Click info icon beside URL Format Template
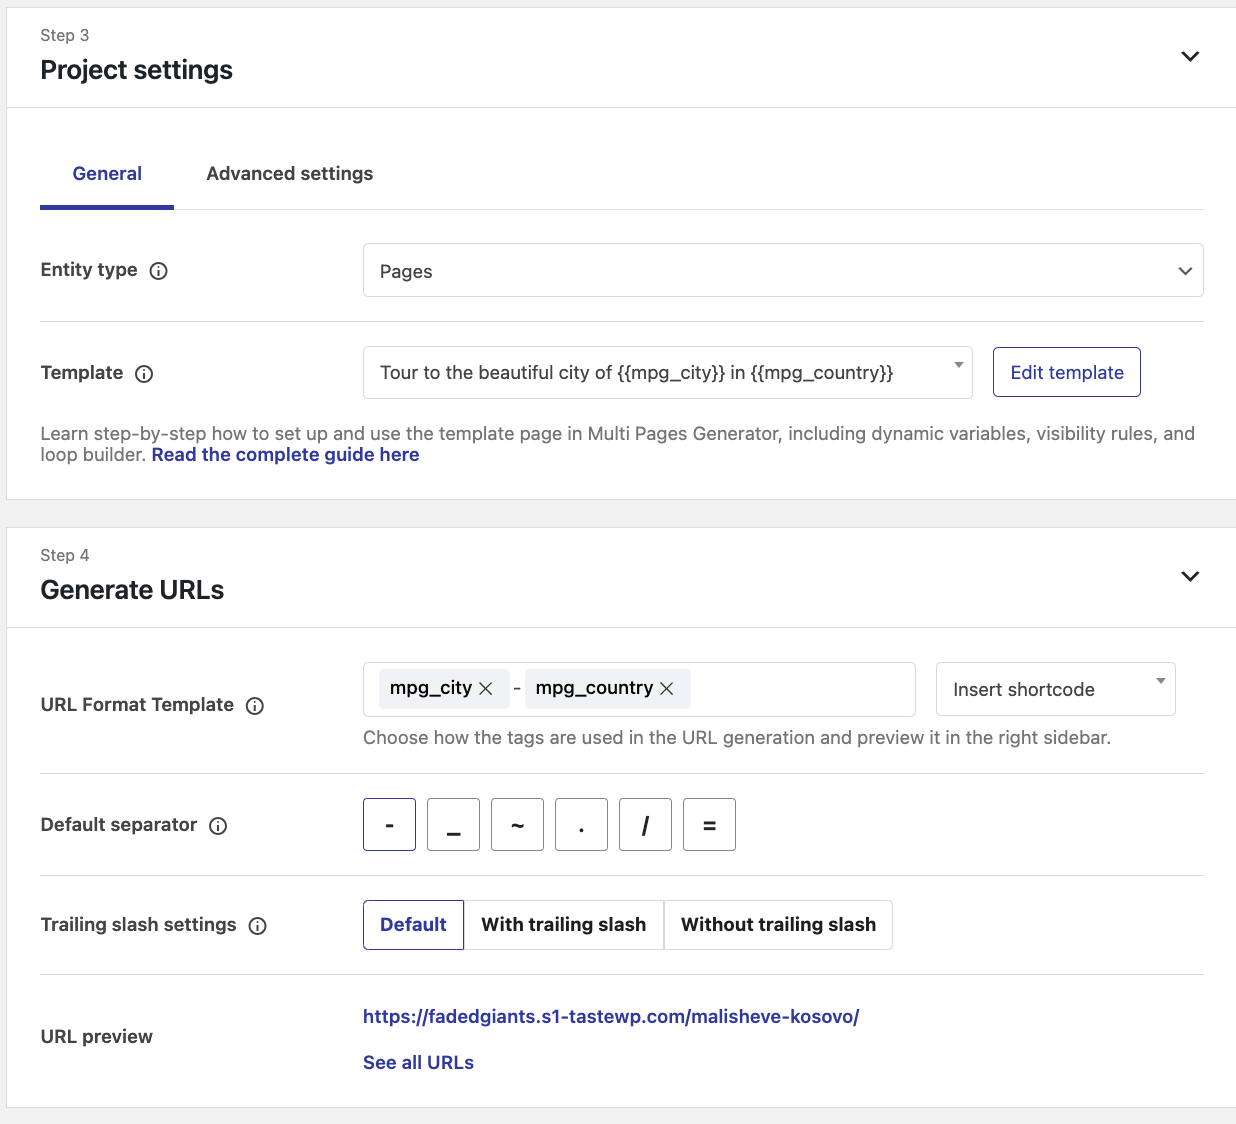The image size is (1236, 1124). click(x=255, y=706)
